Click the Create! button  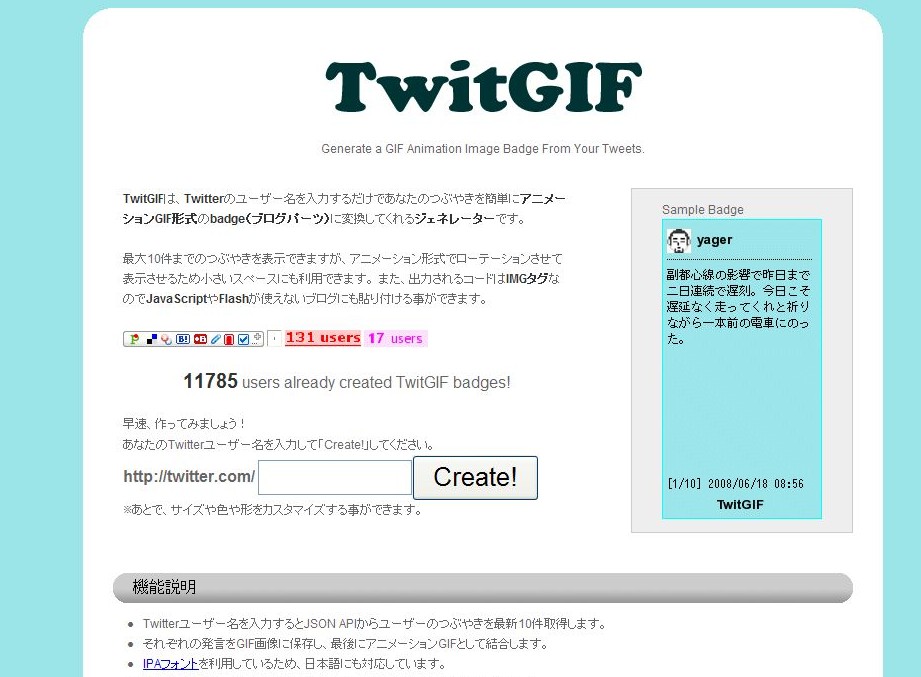pos(475,478)
